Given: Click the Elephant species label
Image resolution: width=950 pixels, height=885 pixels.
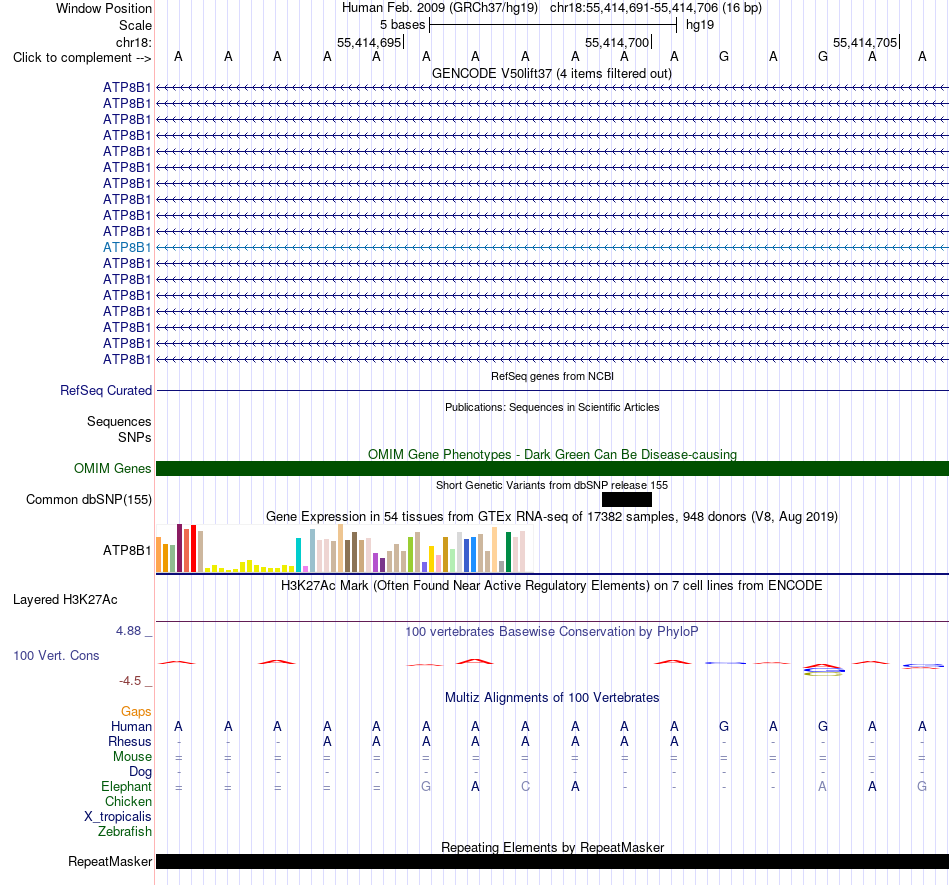Looking at the screenshot, I should tap(126, 786).
